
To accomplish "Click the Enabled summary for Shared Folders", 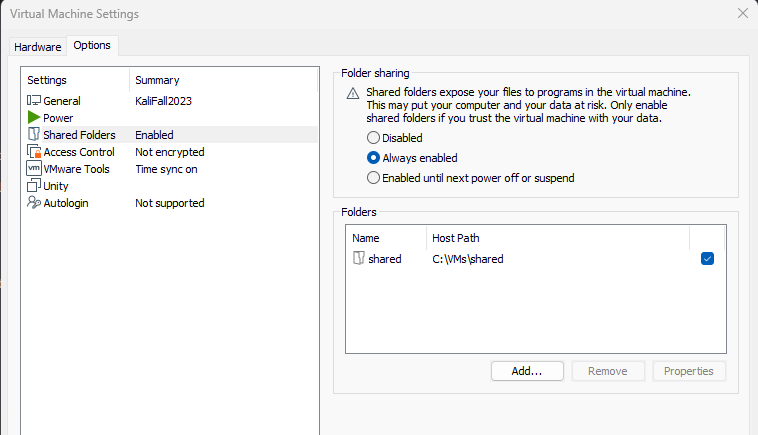I will tap(154, 135).
